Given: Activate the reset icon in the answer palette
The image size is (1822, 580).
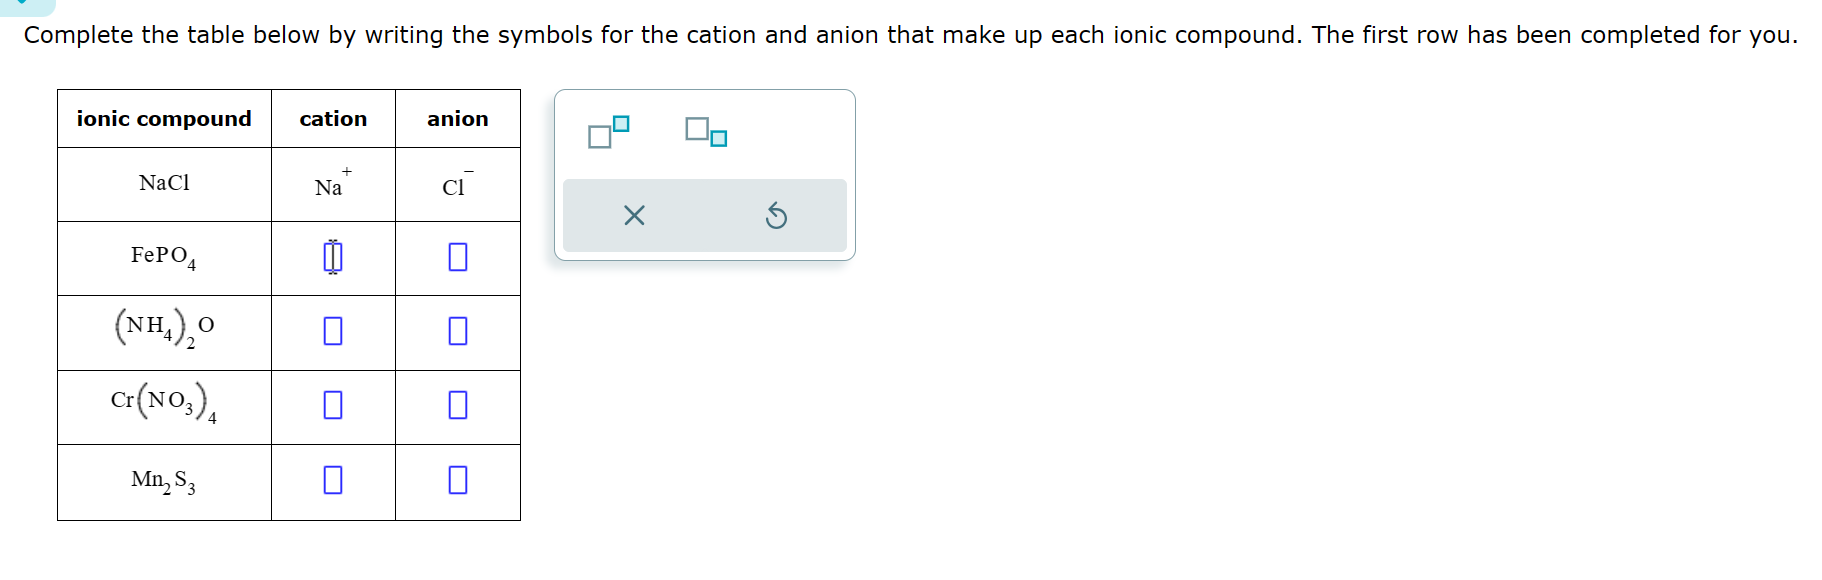Looking at the screenshot, I should tap(778, 215).
